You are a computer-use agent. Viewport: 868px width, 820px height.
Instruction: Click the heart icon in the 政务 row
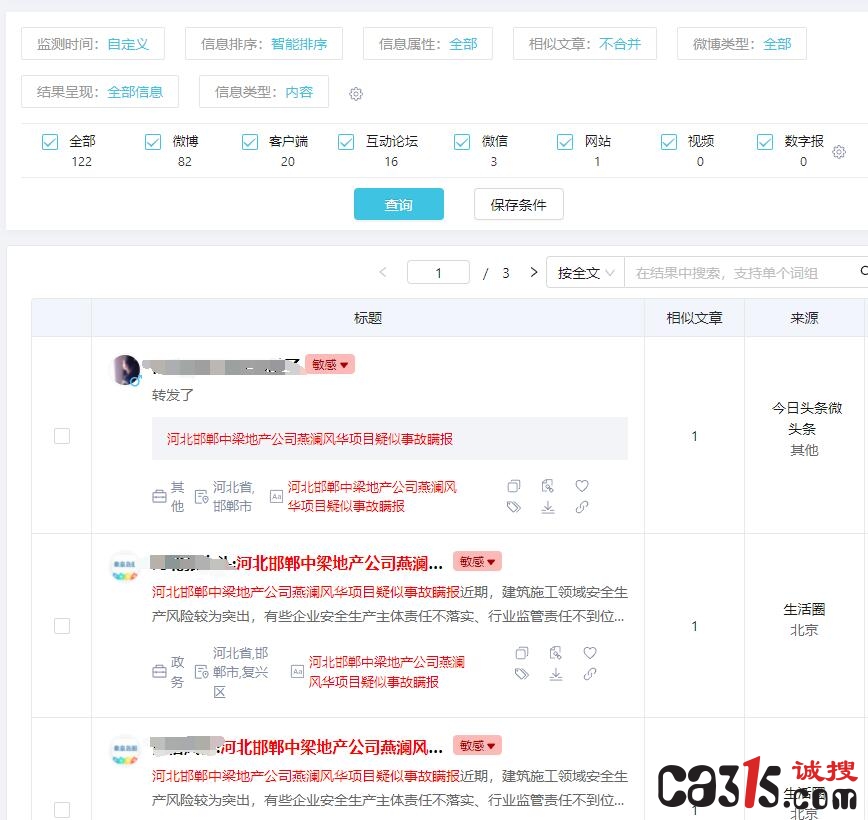[590, 653]
